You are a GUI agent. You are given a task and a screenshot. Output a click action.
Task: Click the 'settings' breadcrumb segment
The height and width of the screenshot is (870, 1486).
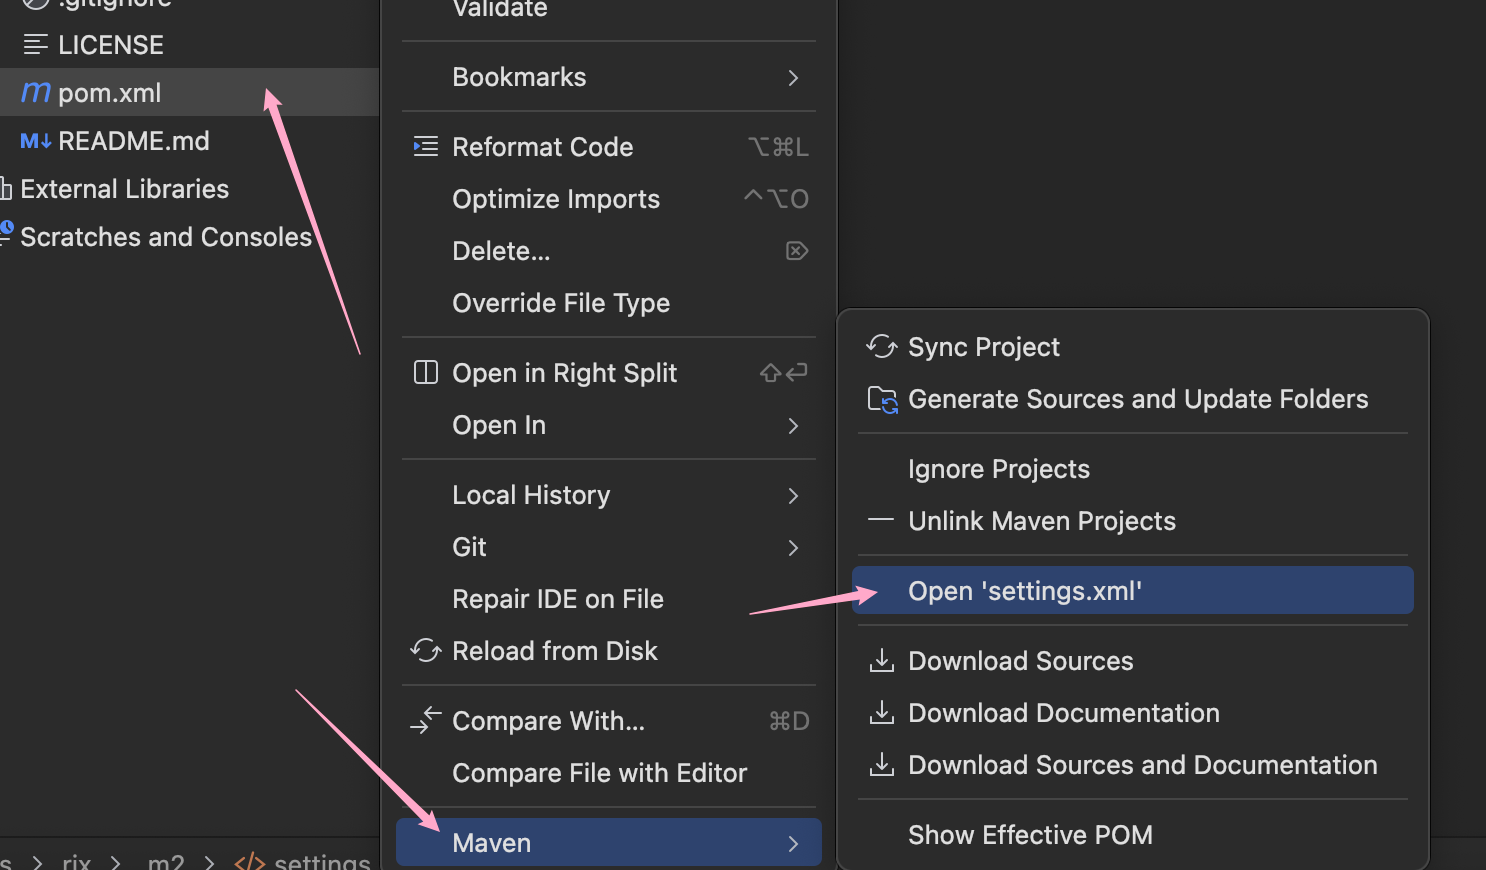tap(322, 862)
